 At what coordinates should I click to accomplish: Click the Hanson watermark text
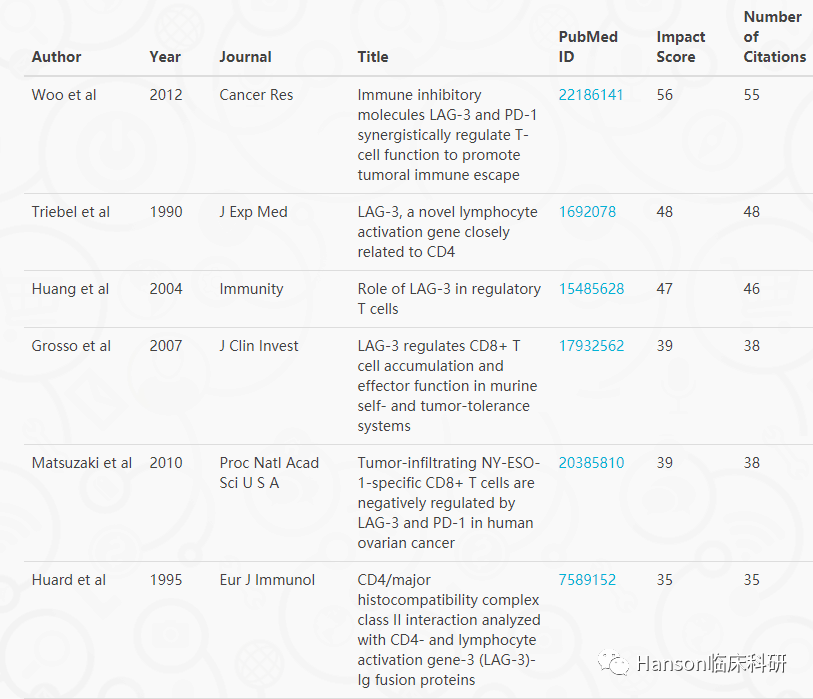tap(711, 663)
